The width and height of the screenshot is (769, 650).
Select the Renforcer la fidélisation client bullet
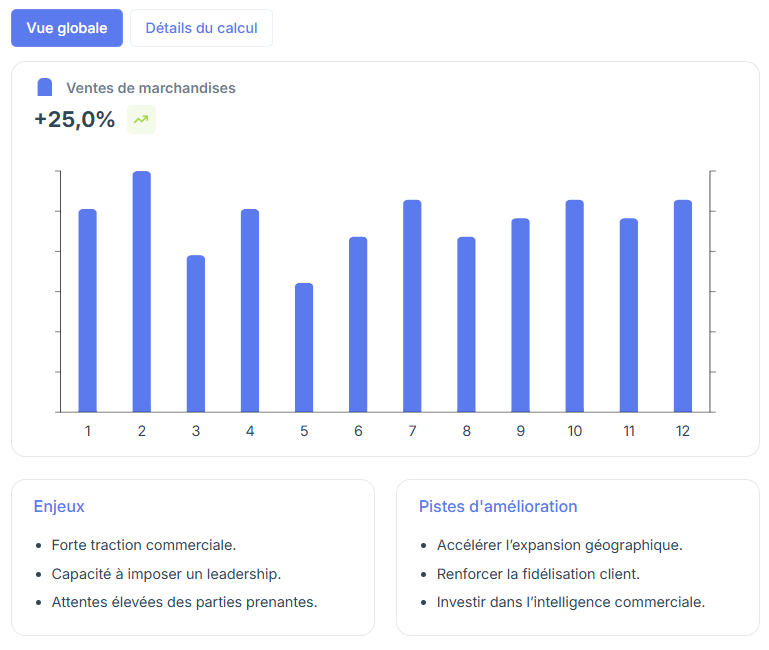pyautogui.click(x=538, y=574)
